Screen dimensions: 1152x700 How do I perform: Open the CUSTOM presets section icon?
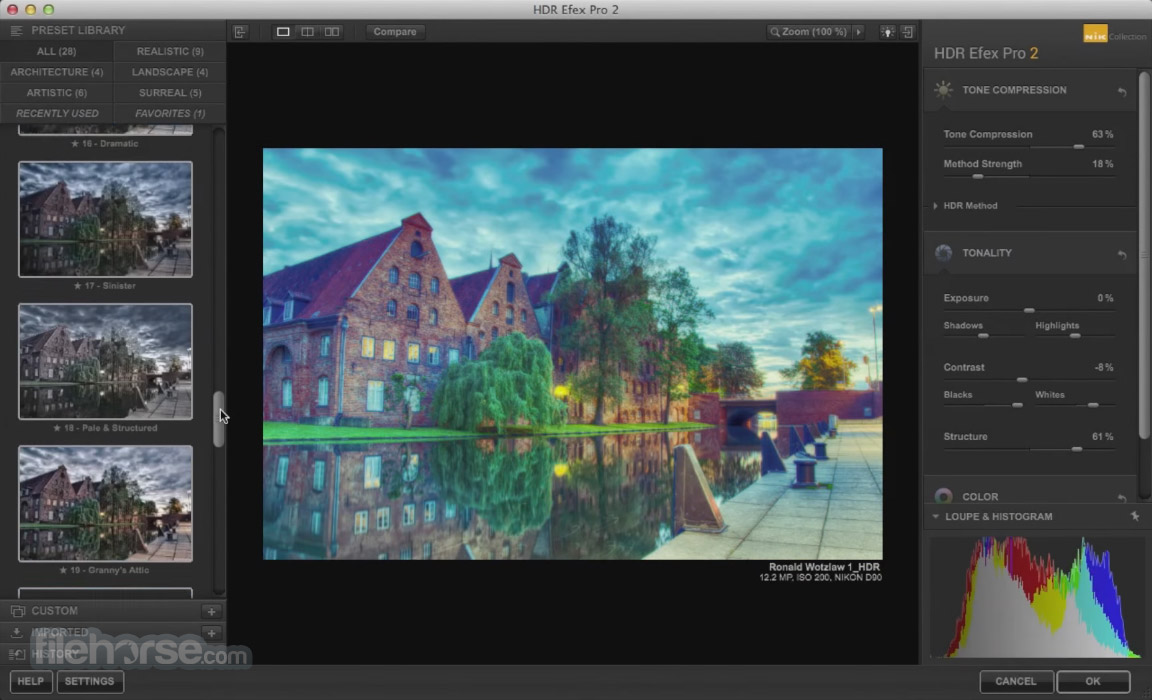[x=18, y=611]
